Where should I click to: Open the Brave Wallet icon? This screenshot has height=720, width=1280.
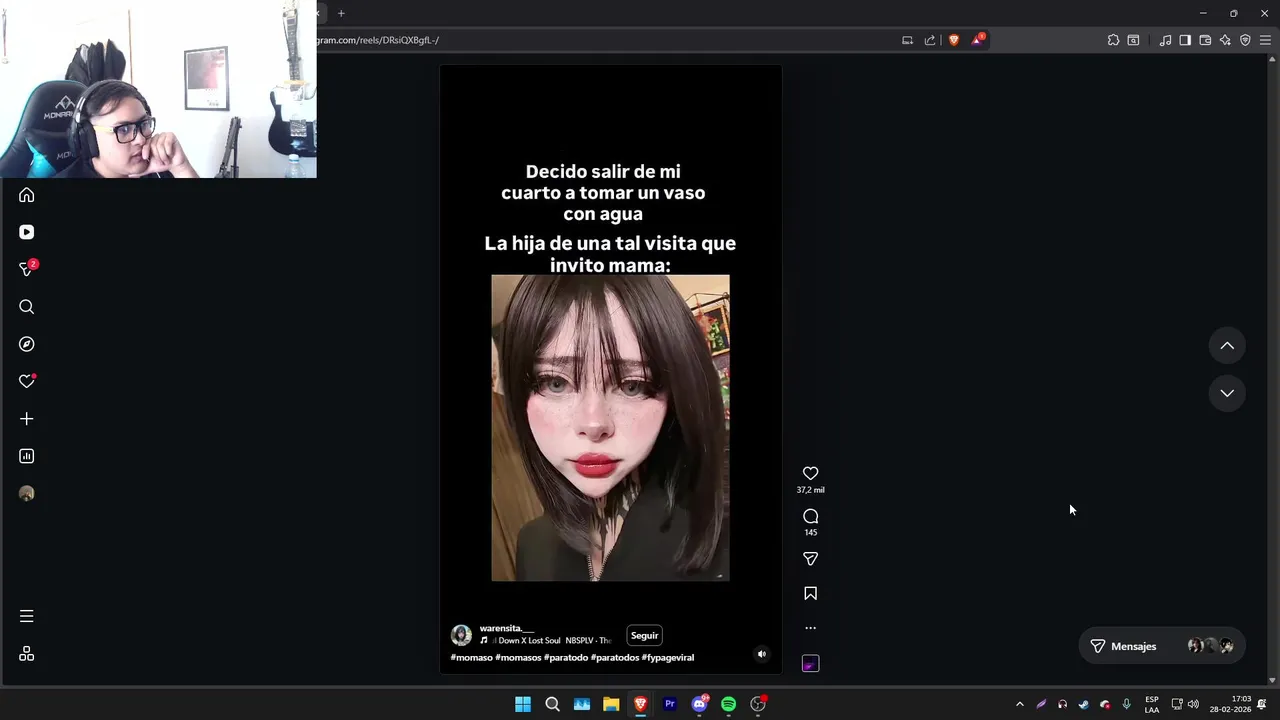(1205, 40)
